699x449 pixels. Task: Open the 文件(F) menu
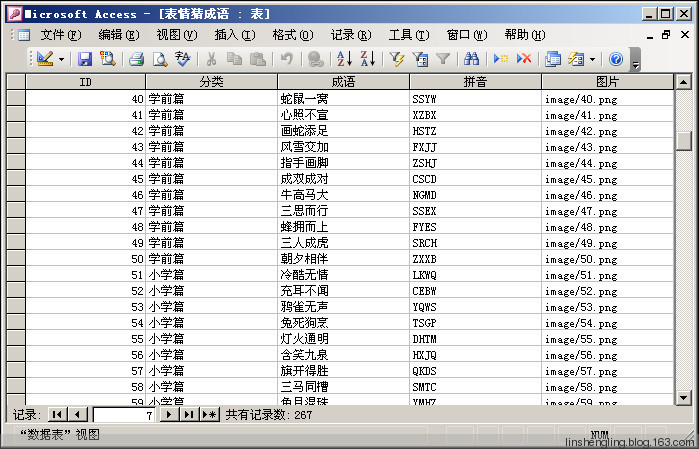[x=61, y=35]
